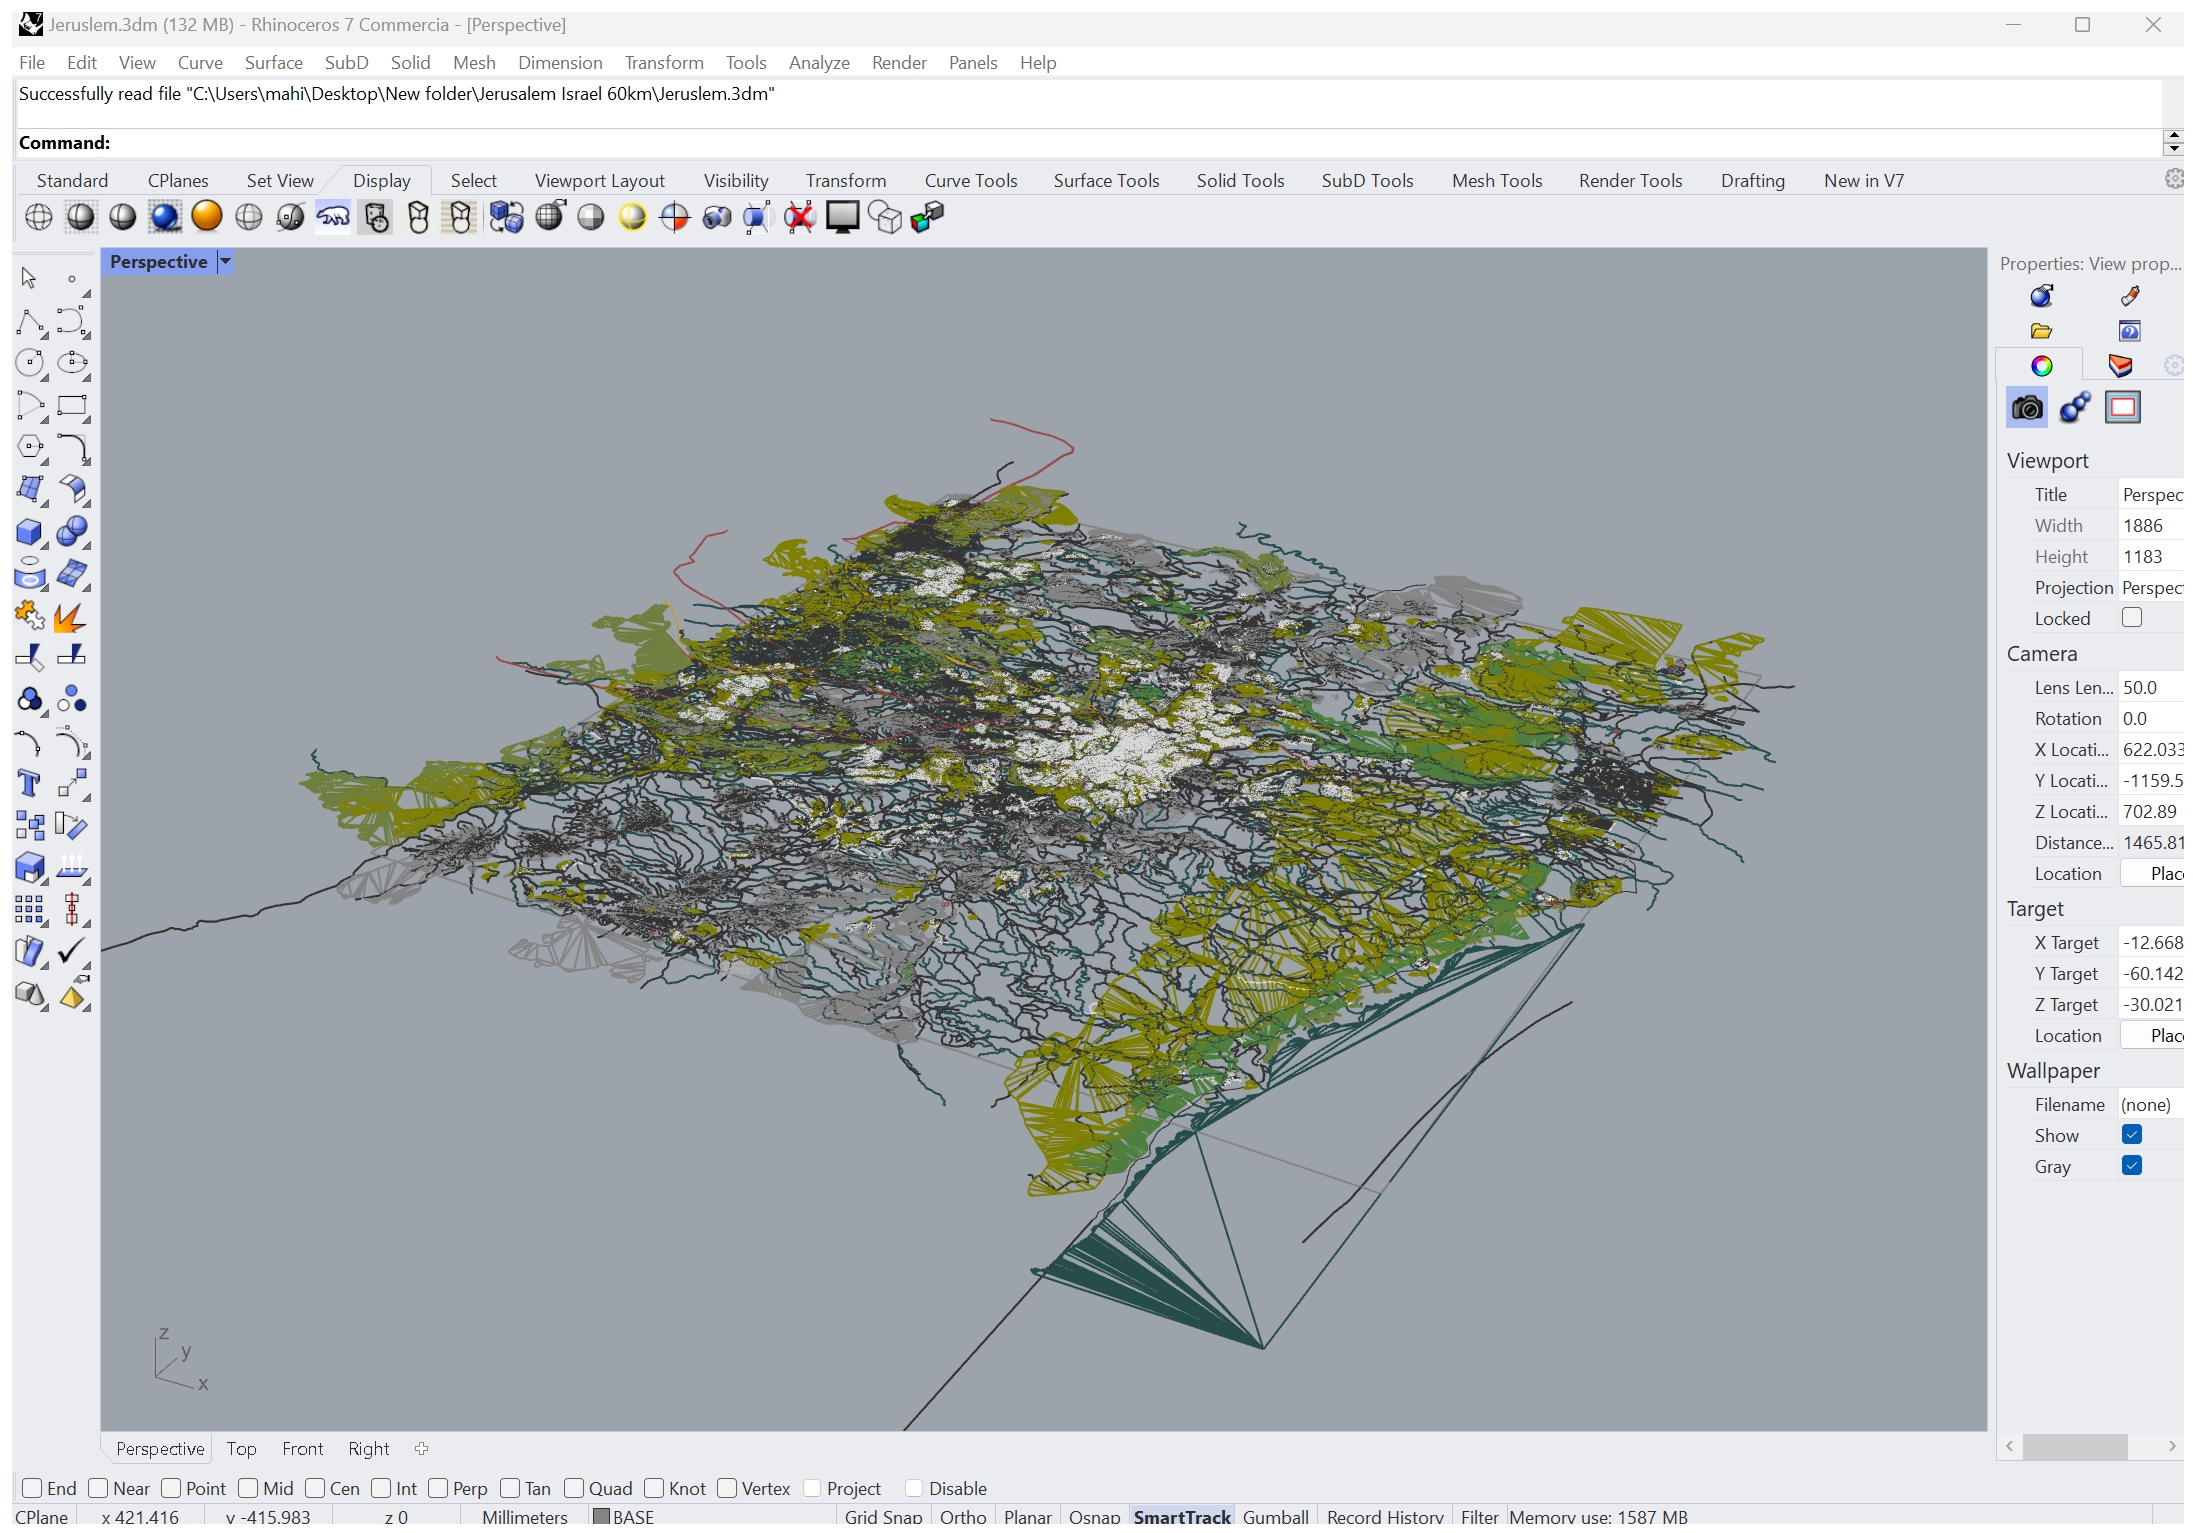Click the fullscreen monitor icon in the toolbar
This screenshot has height=1533, width=2193.
point(843,217)
